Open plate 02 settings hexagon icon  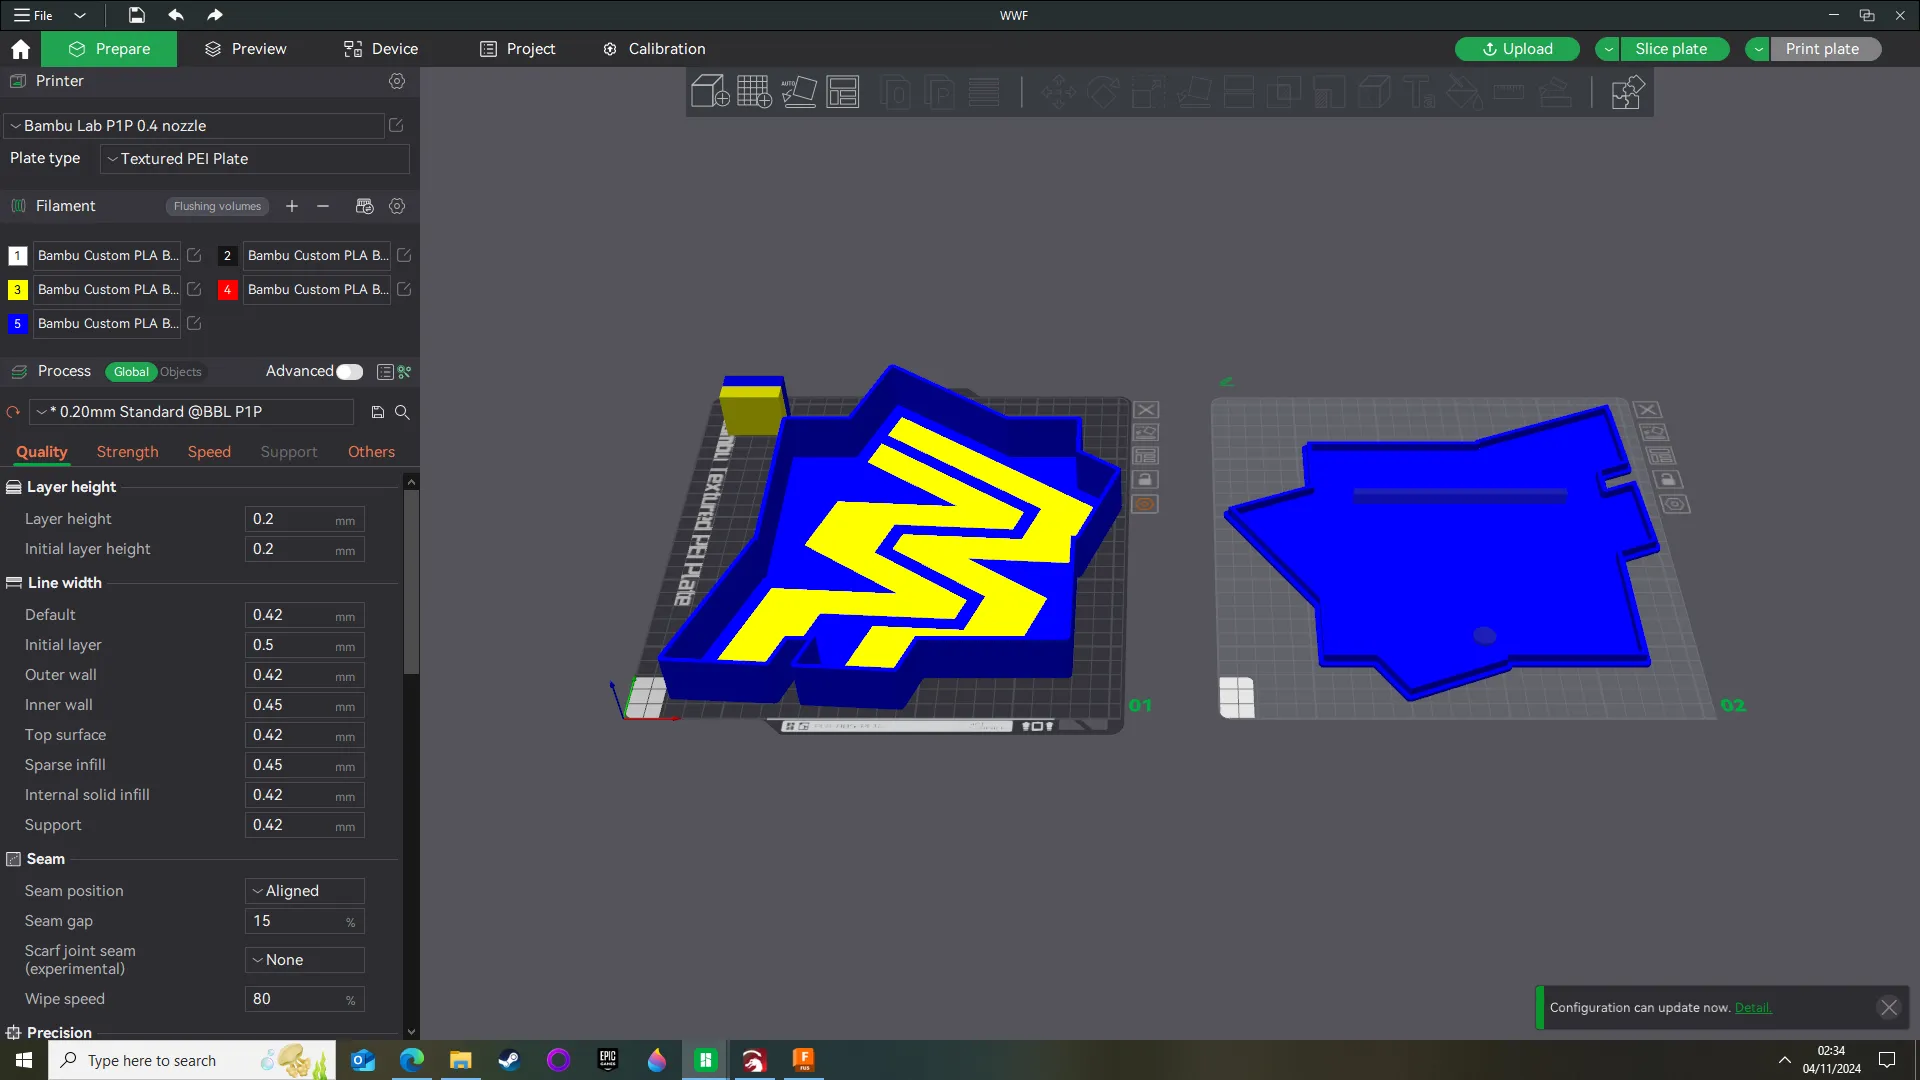tap(1675, 504)
